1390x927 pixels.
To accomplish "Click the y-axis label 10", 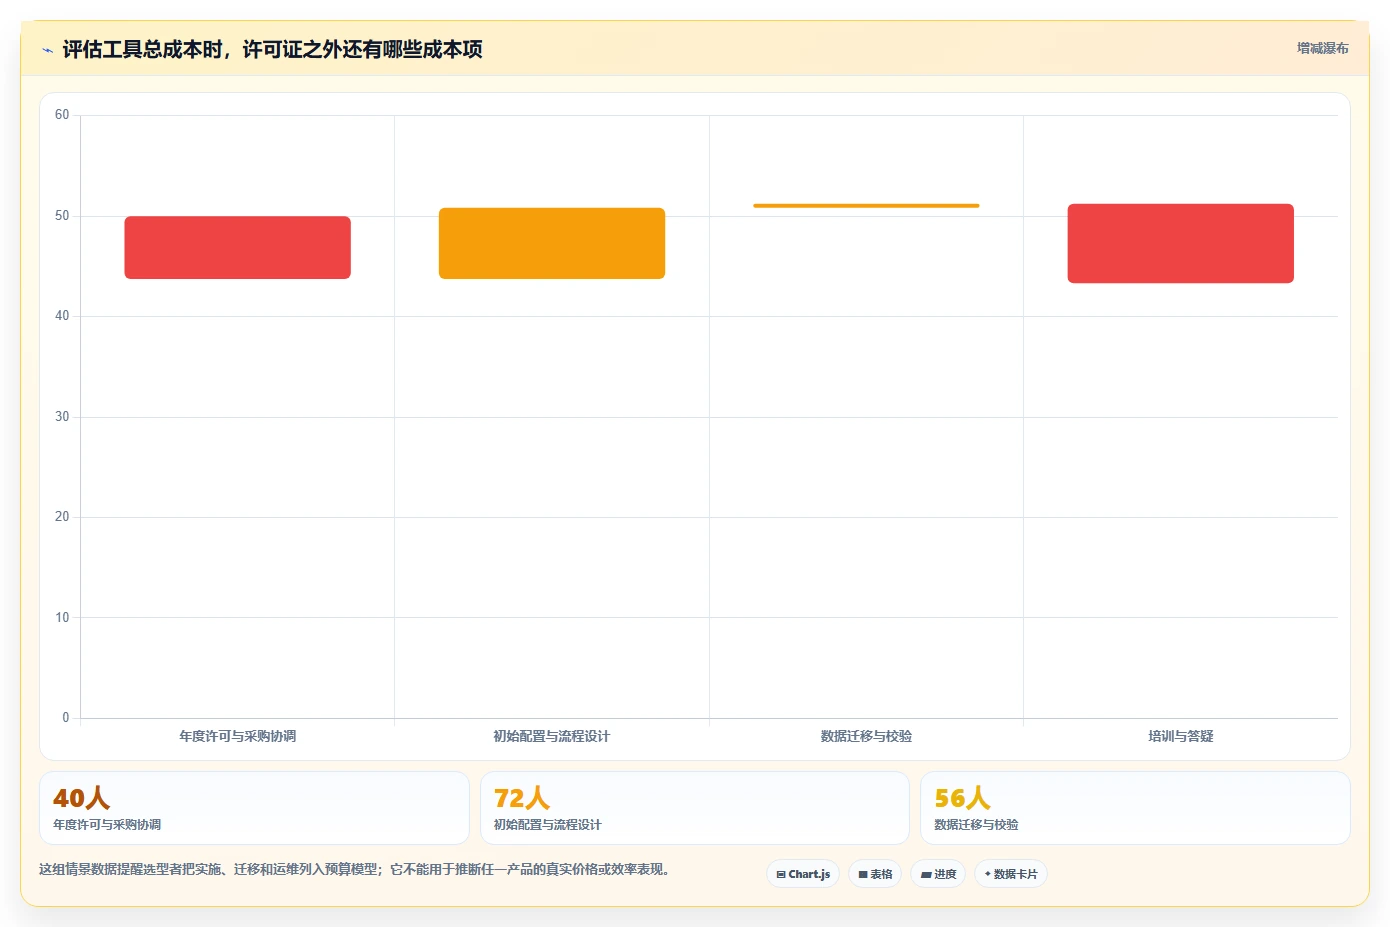I will (62, 618).
